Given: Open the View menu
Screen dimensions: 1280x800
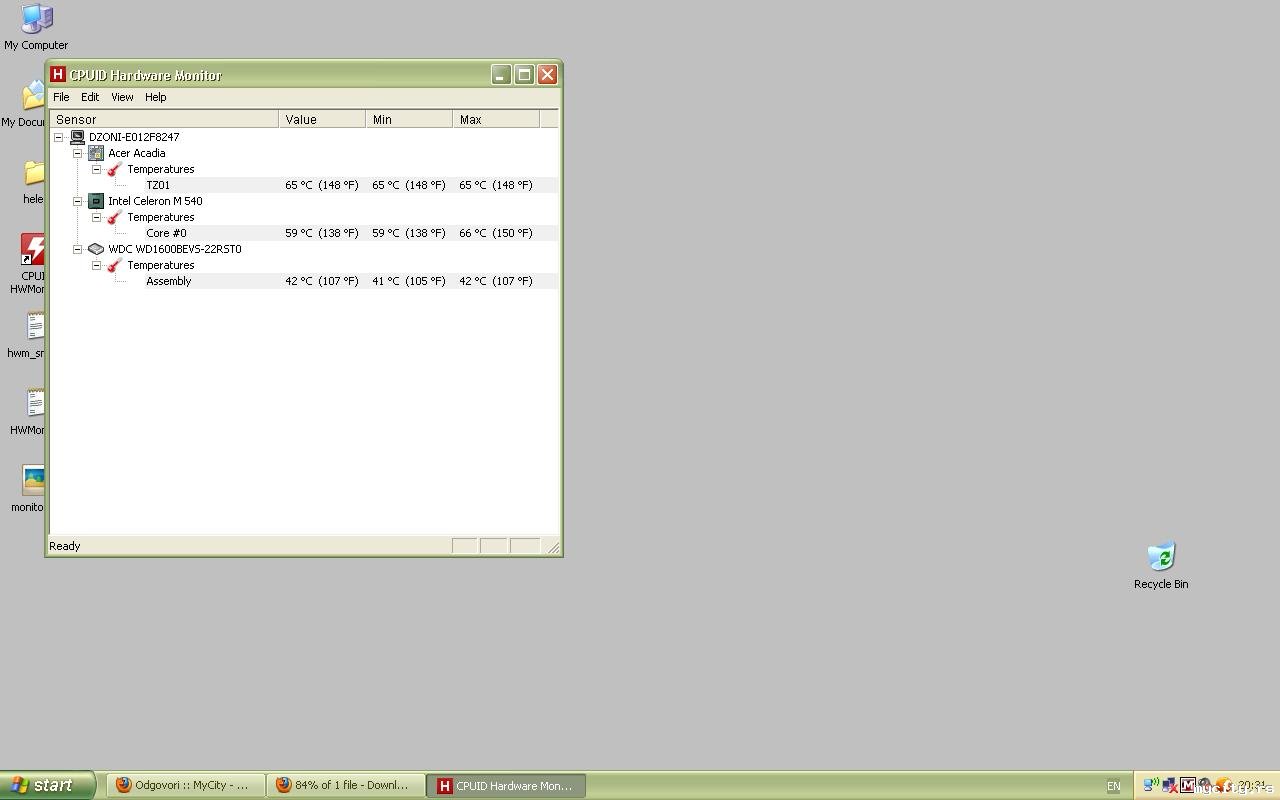Looking at the screenshot, I should pos(122,97).
